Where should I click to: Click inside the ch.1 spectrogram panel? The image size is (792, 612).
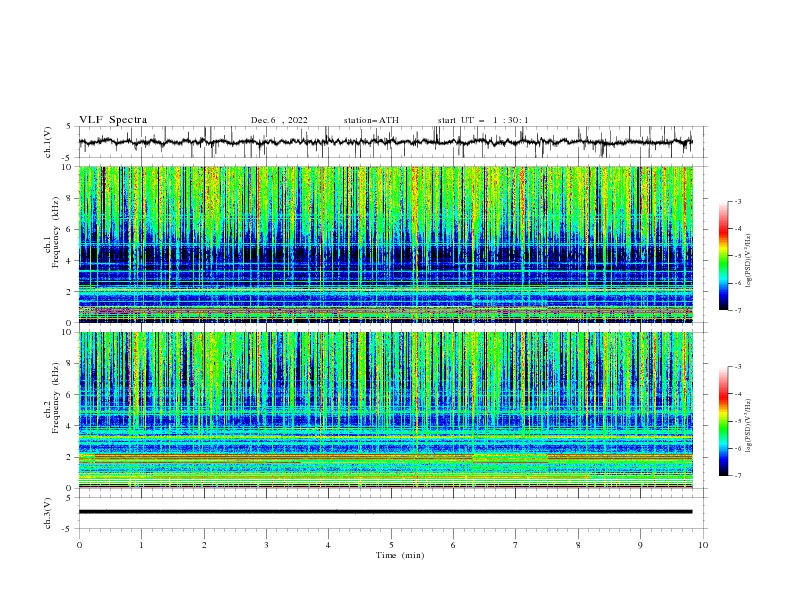tap(386, 244)
